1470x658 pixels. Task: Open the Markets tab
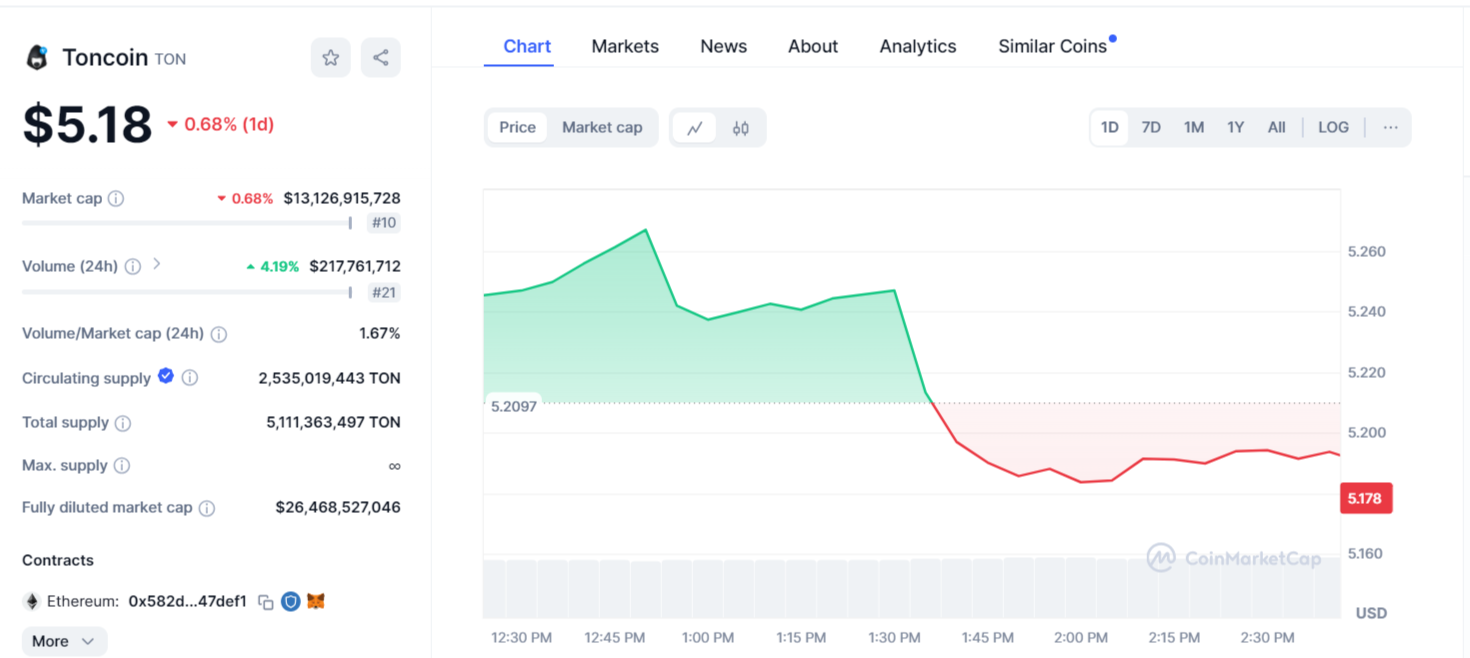[x=625, y=47]
